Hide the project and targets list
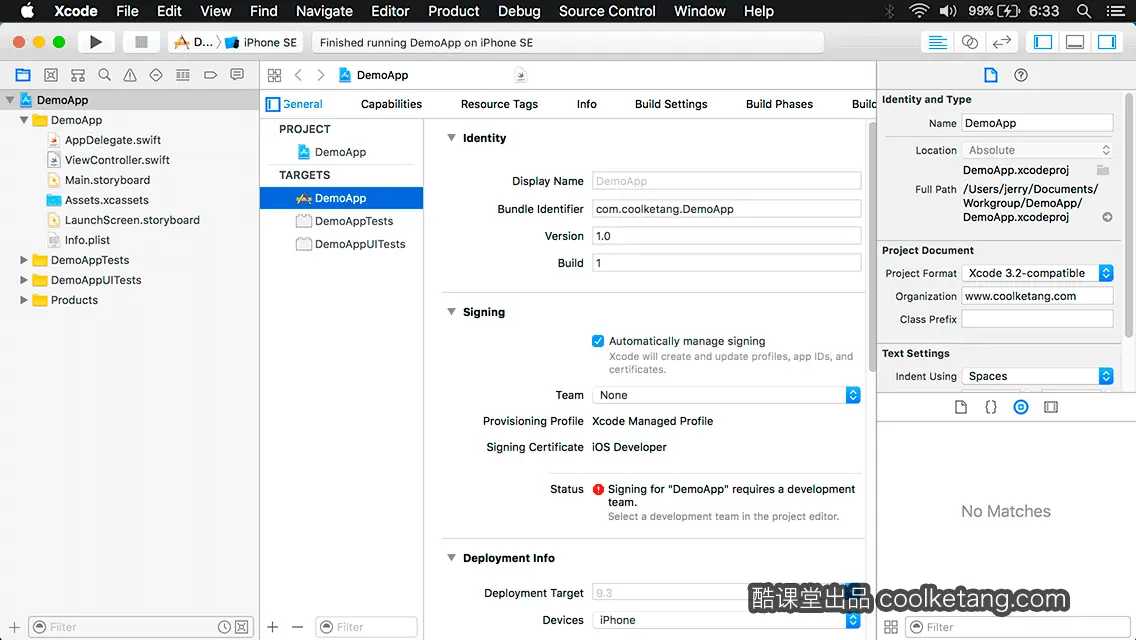The width and height of the screenshot is (1136, 640). pos(273,104)
